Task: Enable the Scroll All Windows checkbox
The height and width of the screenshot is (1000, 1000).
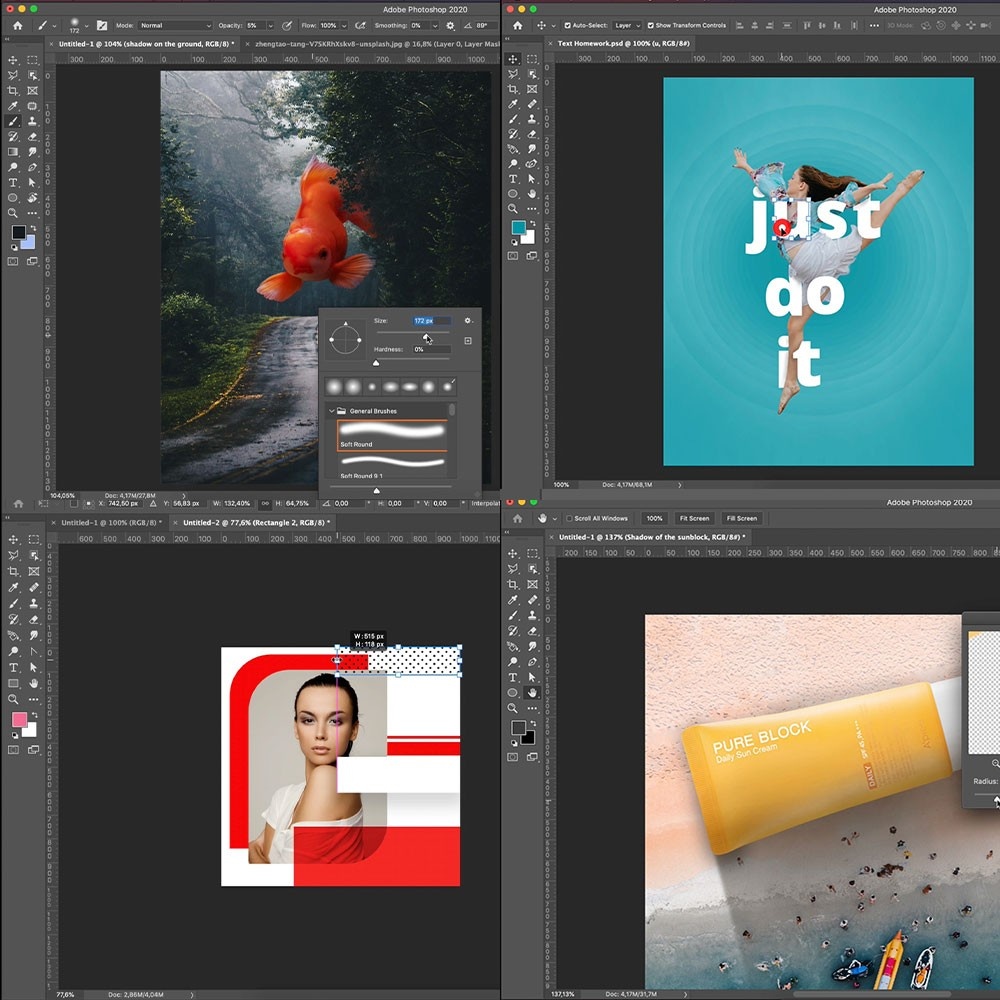Action: tap(568, 518)
